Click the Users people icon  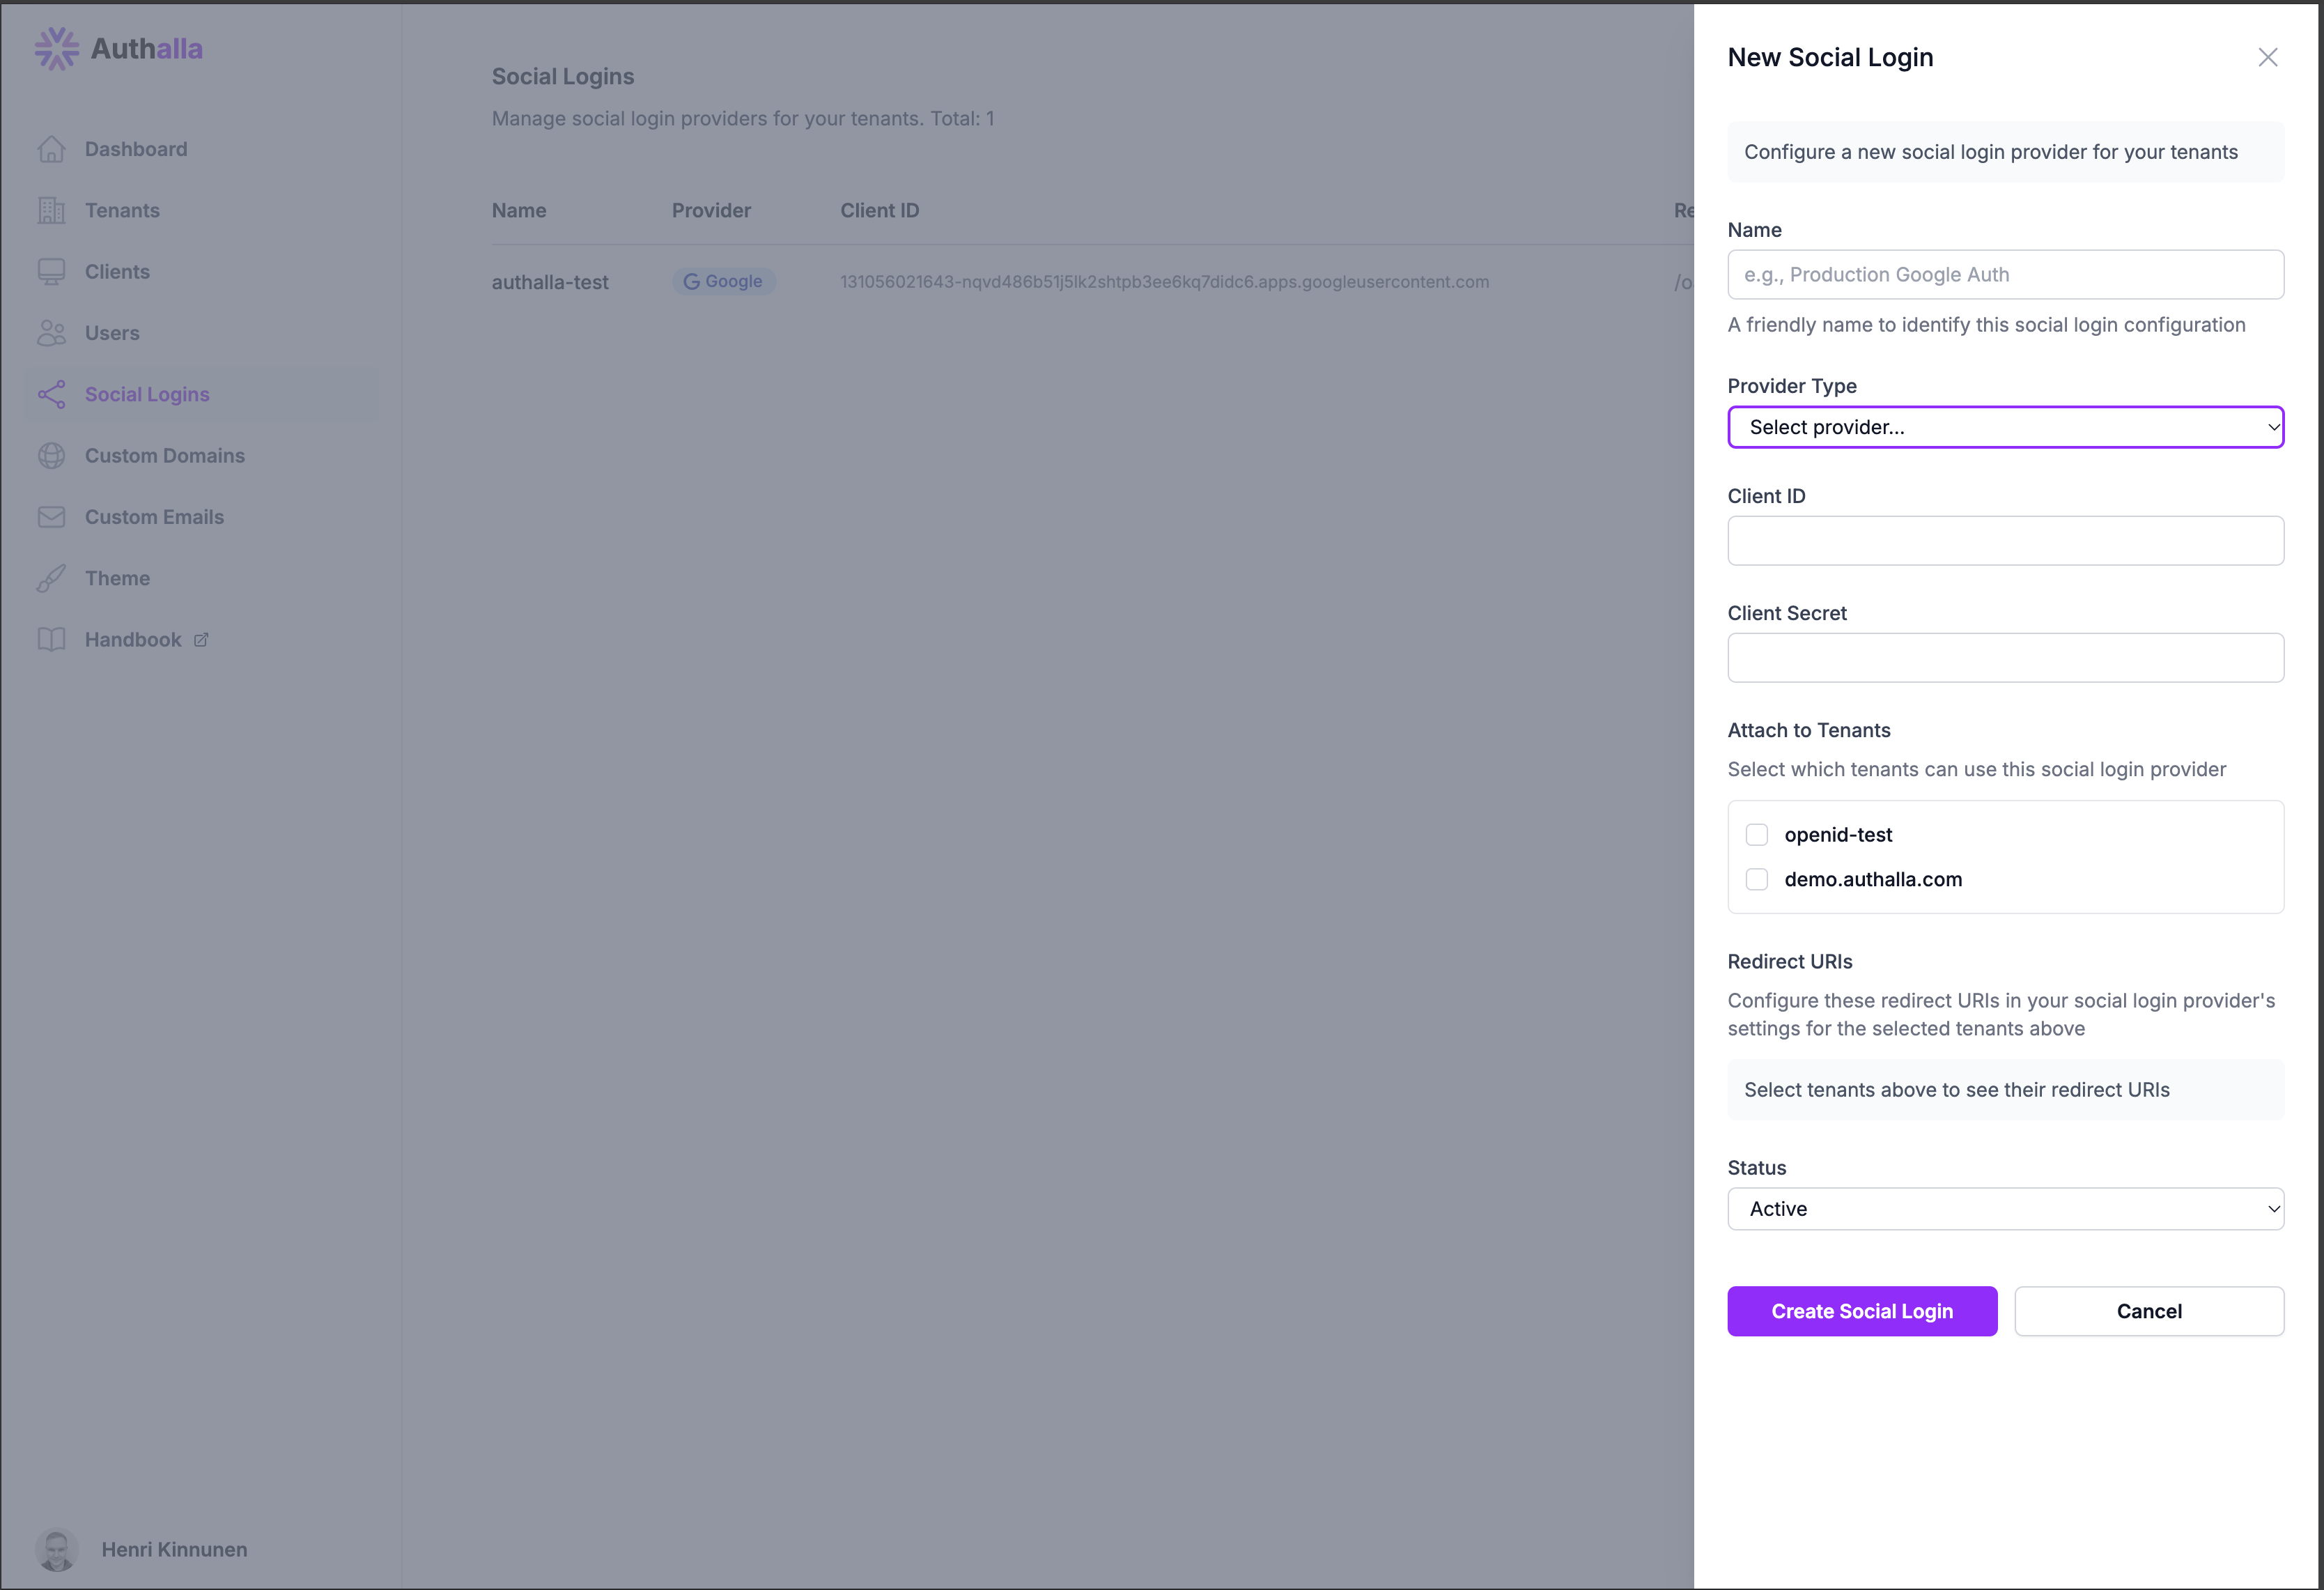(x=51, y=333)
